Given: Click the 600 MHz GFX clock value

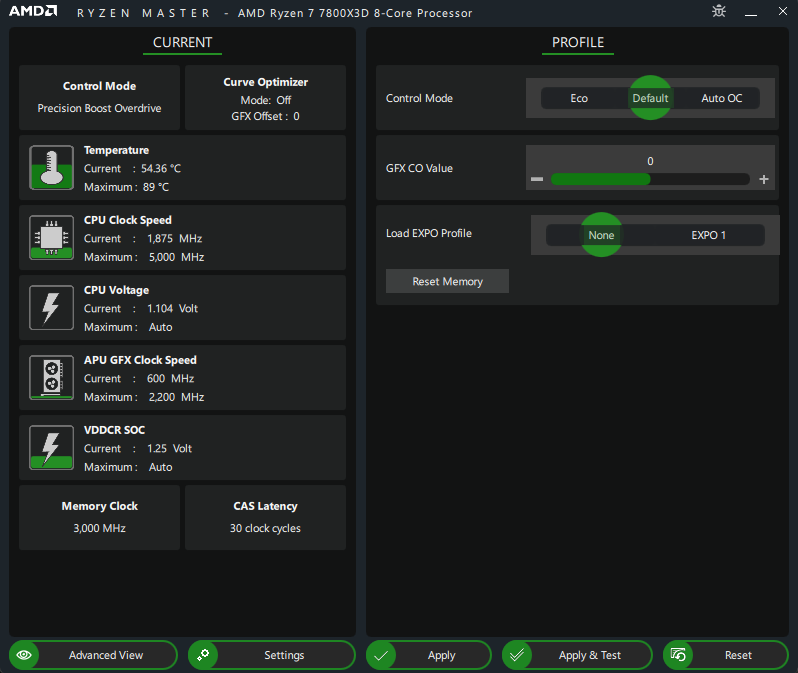Looking at the screenshot, I should click(x=170, y=378).
